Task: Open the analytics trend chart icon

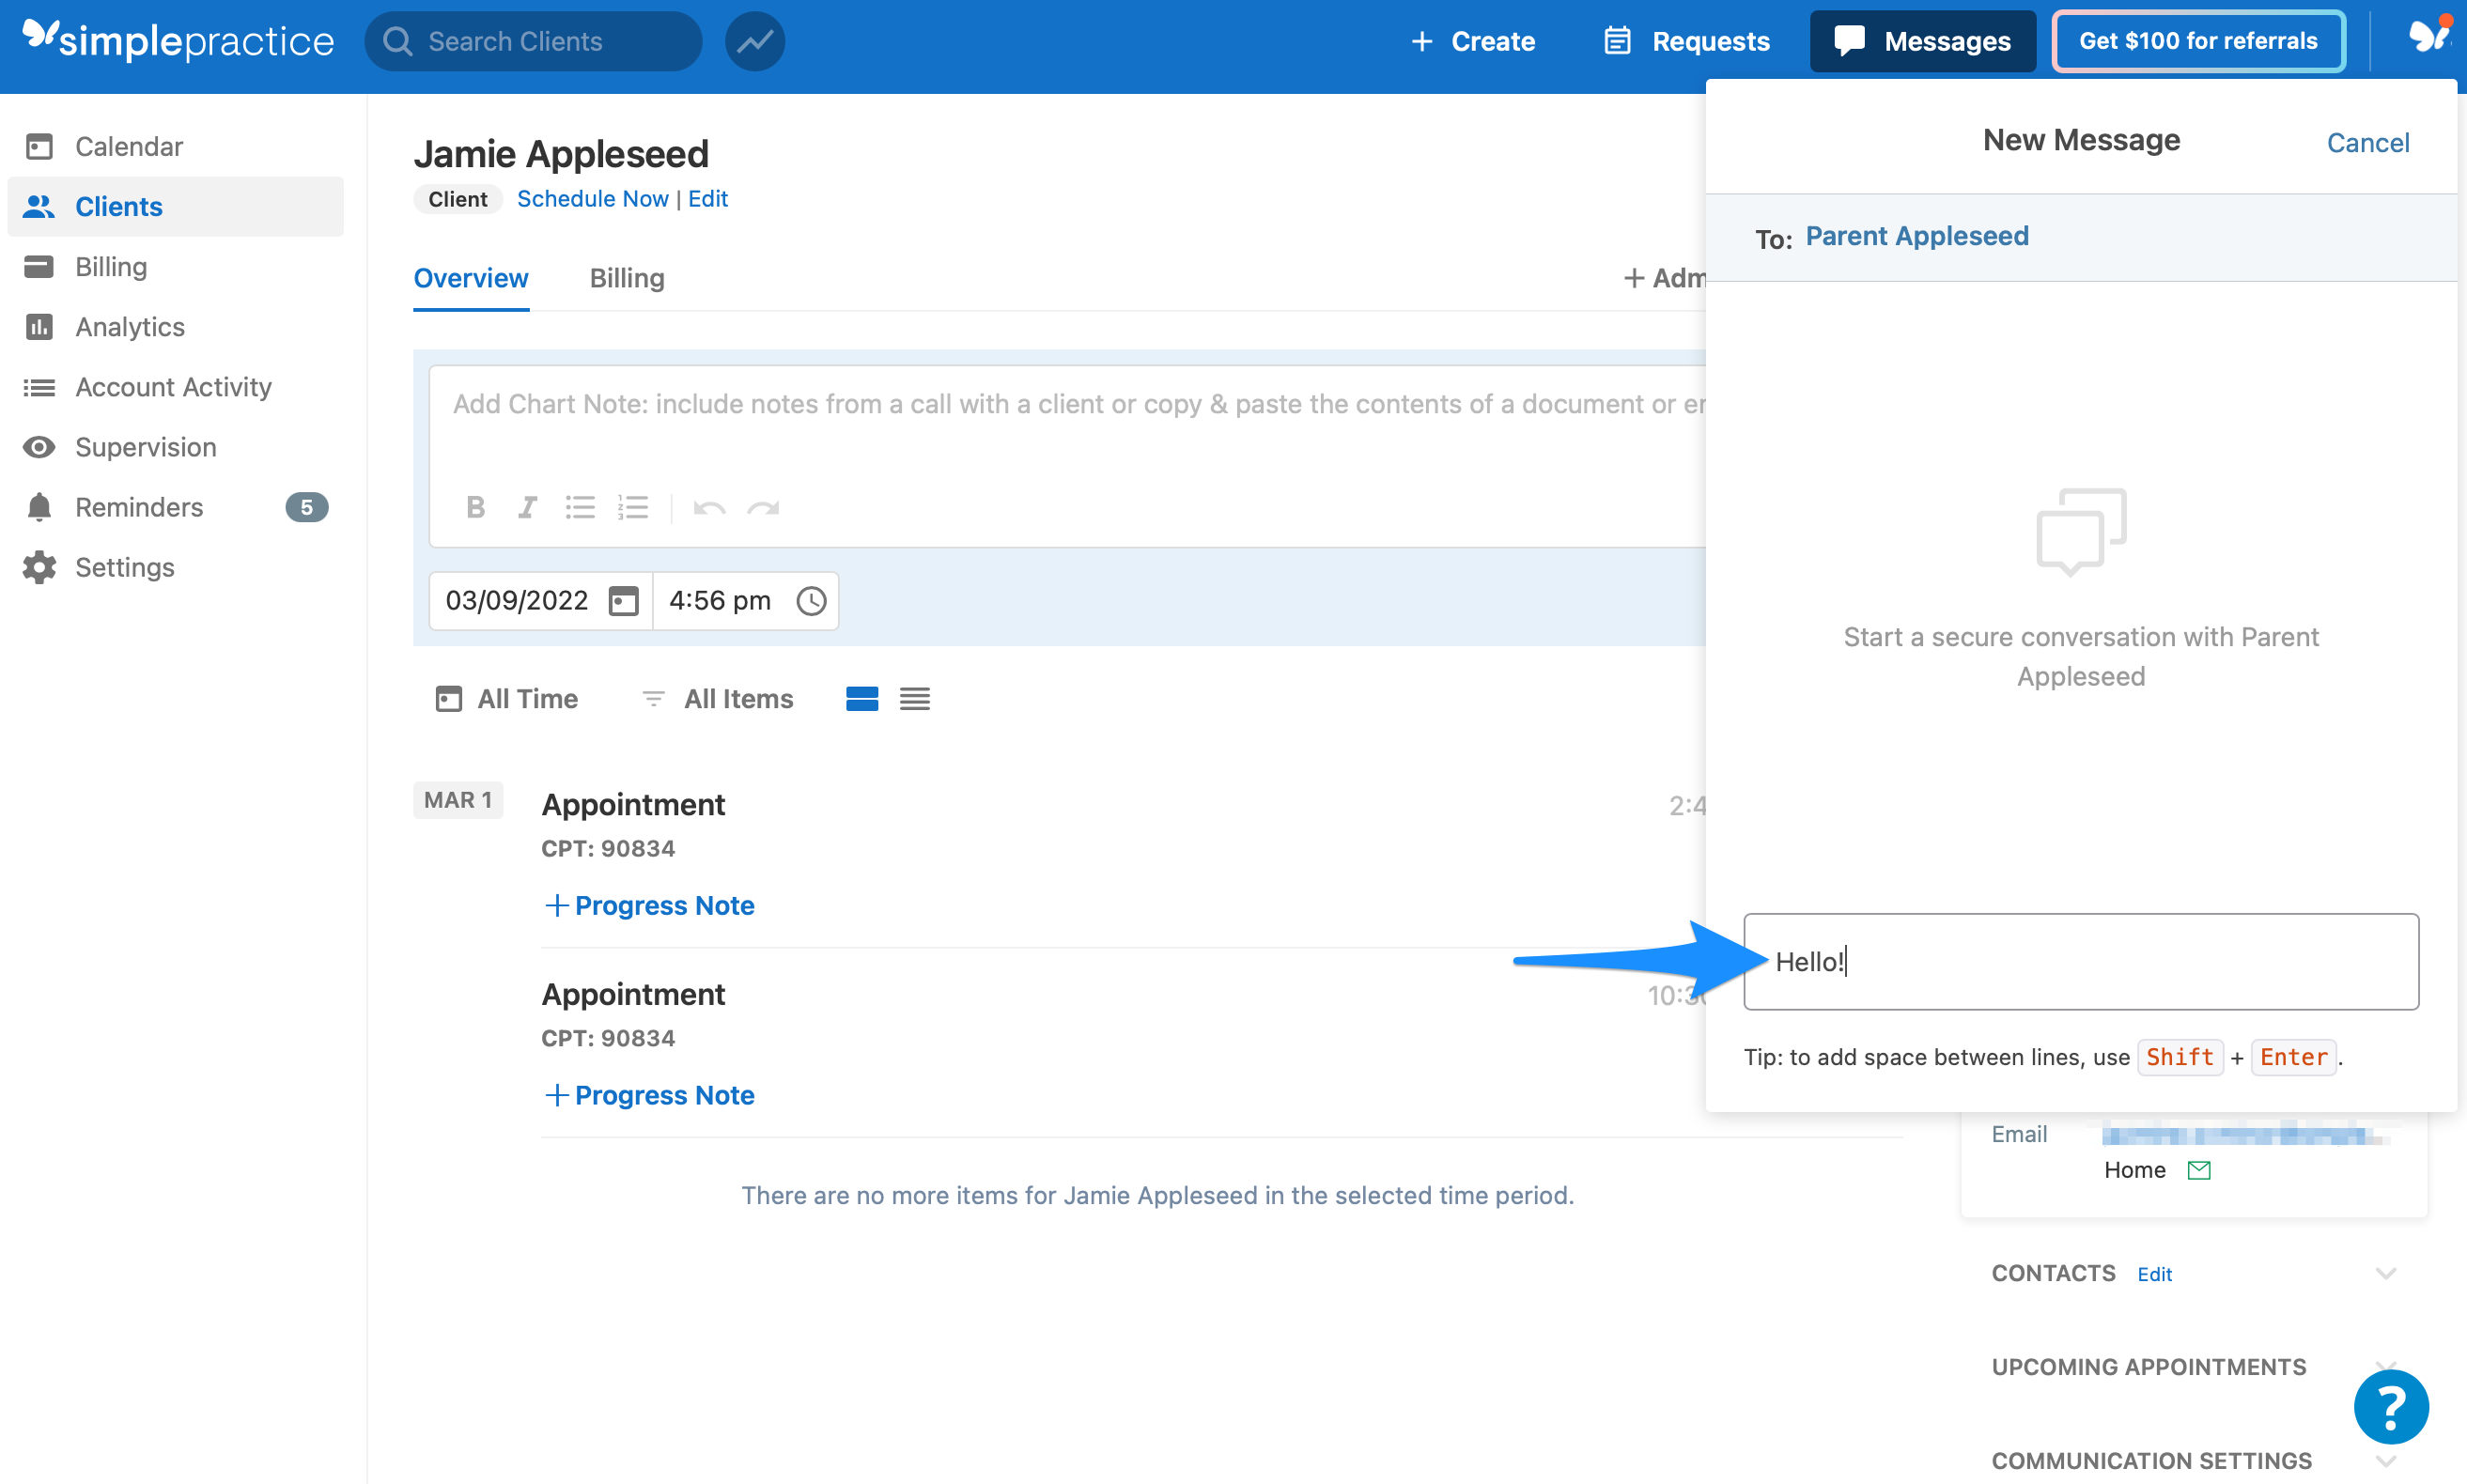Action: click(755, 41)
